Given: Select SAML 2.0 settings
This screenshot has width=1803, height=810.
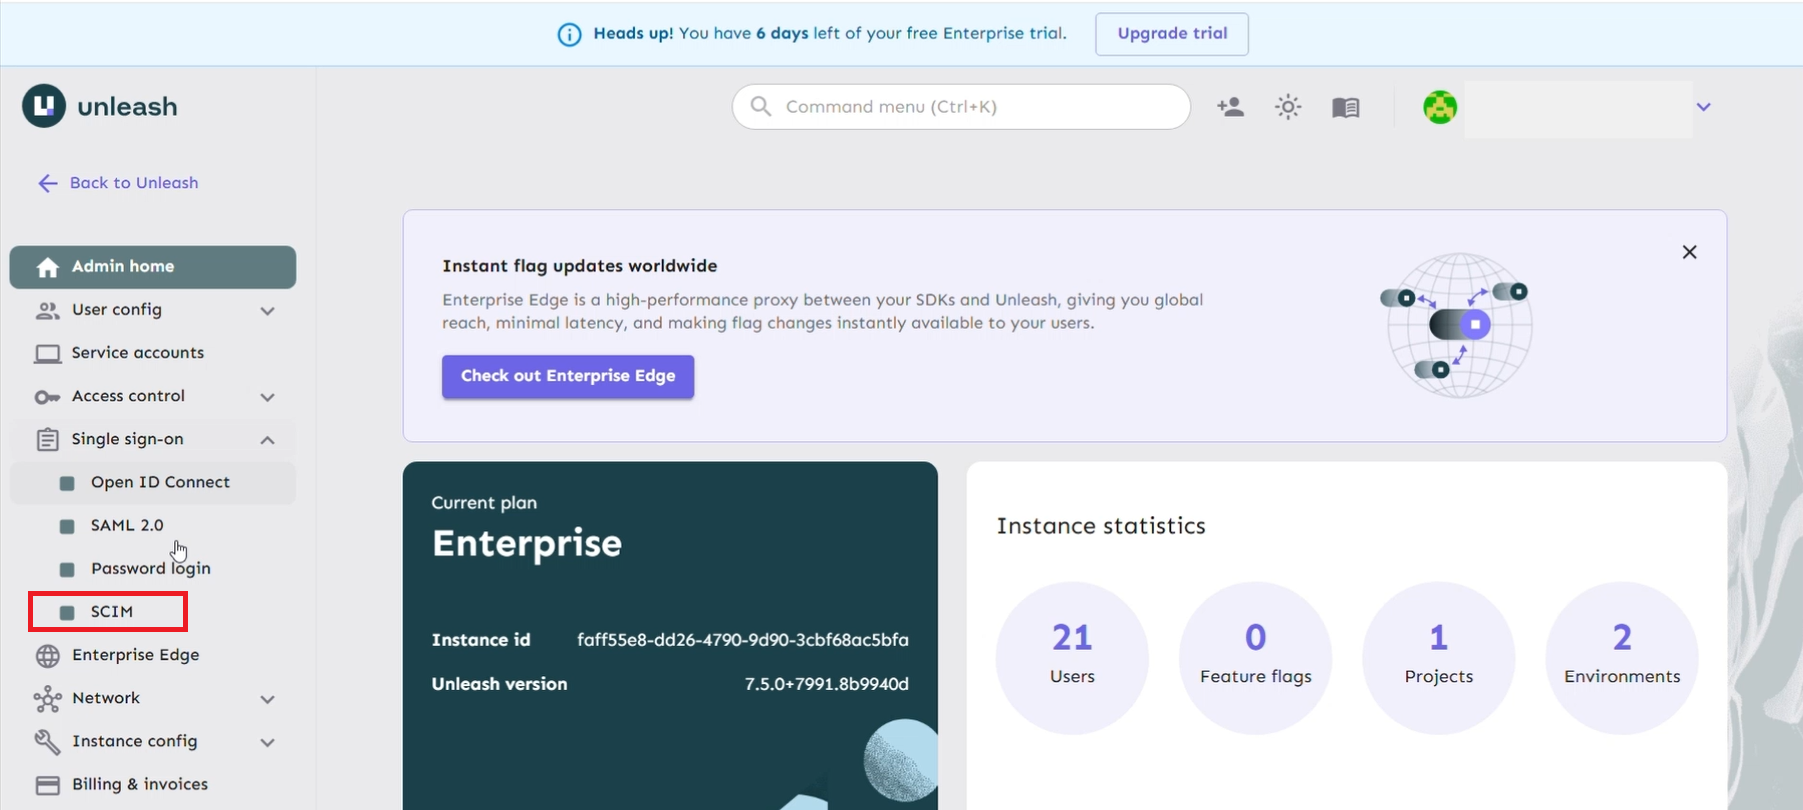Looking at the screenshot, I should (x=153, y=525).
